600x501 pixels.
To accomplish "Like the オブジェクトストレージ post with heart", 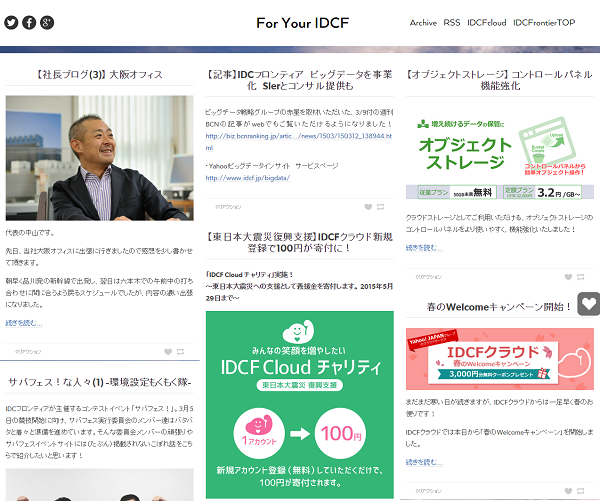I will click(x=568, y=277).
